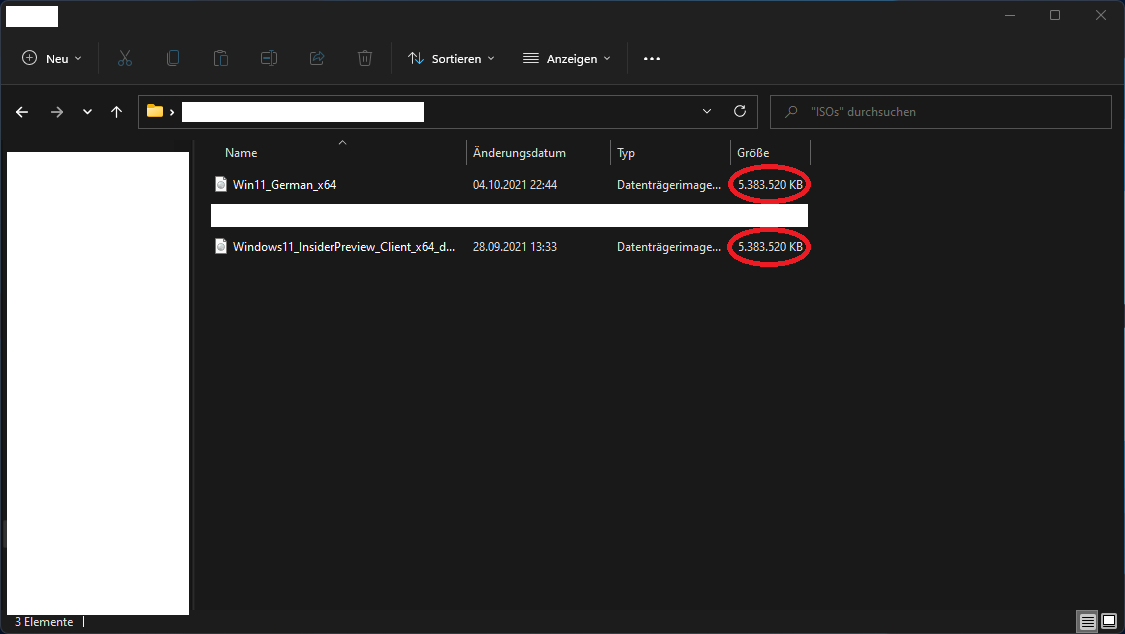This screenshot has height=634, width=1125.
Task: Sort by the Typ column header
Action: pos(626,153)
